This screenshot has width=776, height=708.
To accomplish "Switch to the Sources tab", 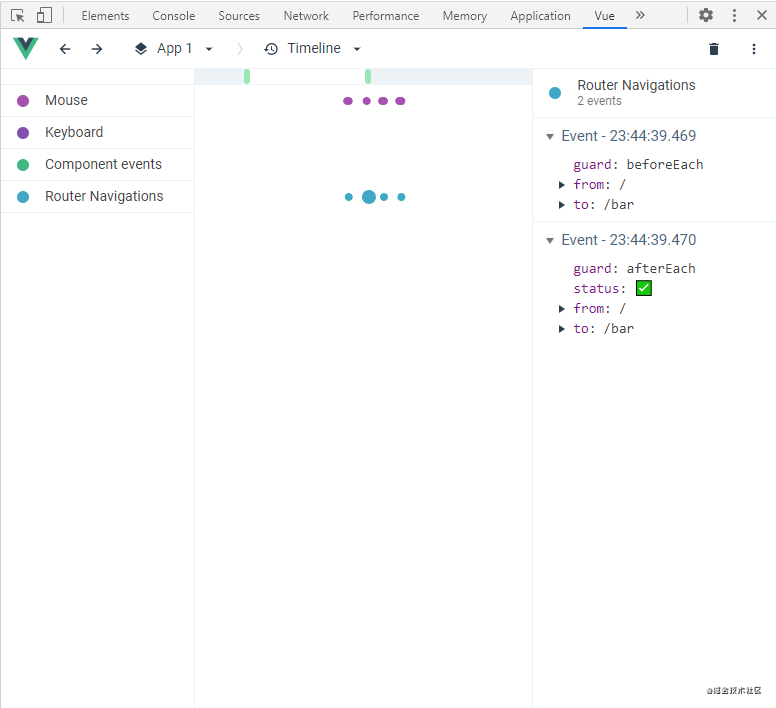I will 239,16.
